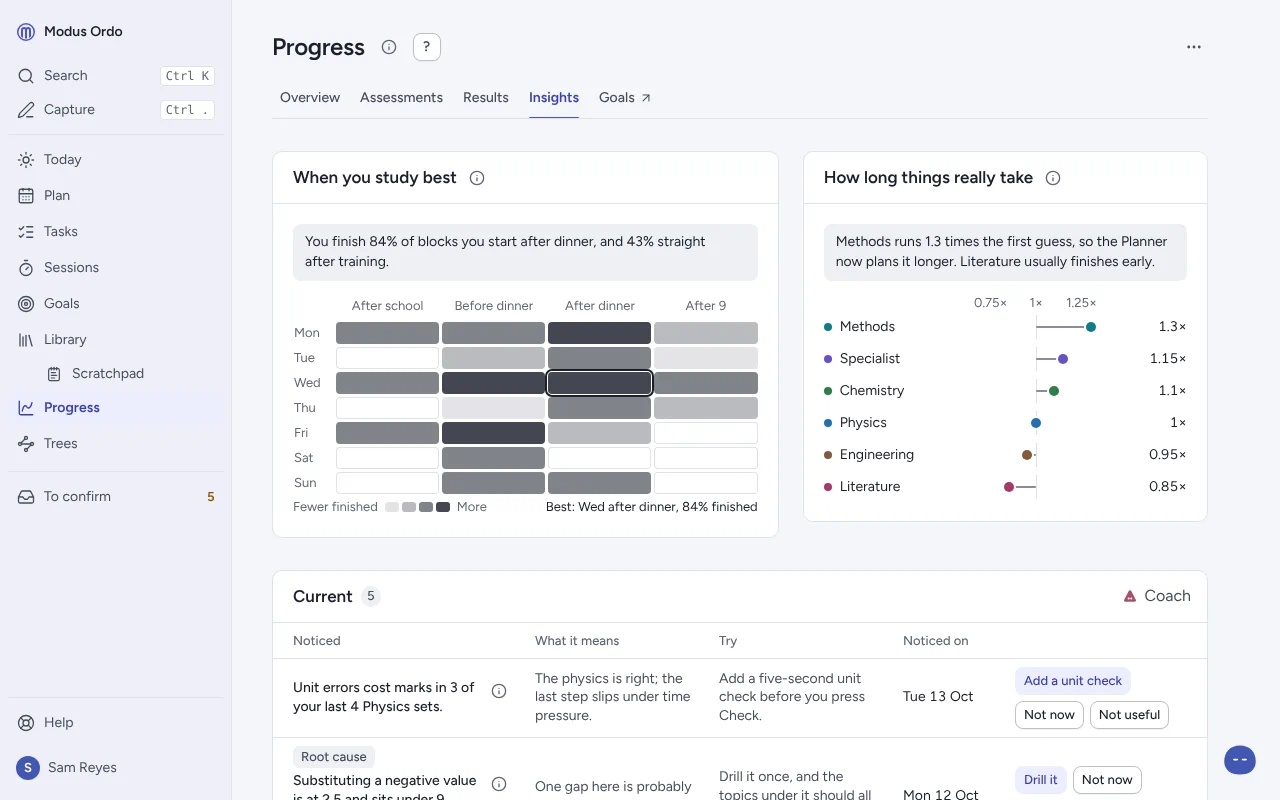Select the Wed After dinner heatmap cell
This screenshot has width=1280, height=800.
click(600, 383)
